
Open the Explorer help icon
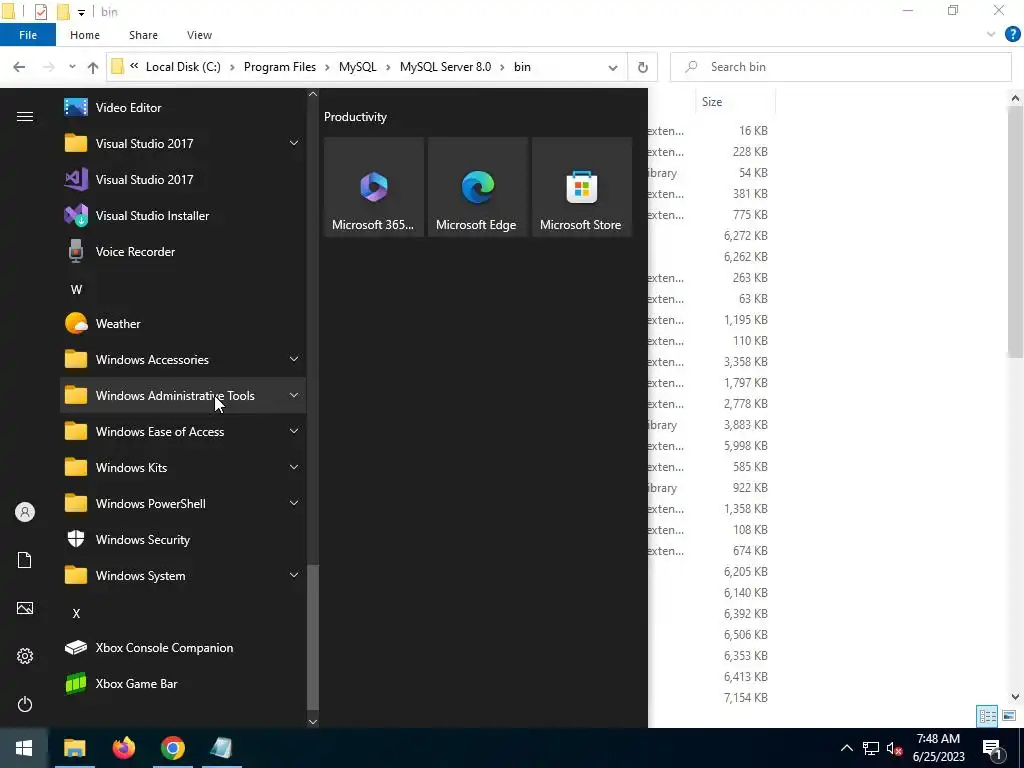click(x=1012, y=35)
